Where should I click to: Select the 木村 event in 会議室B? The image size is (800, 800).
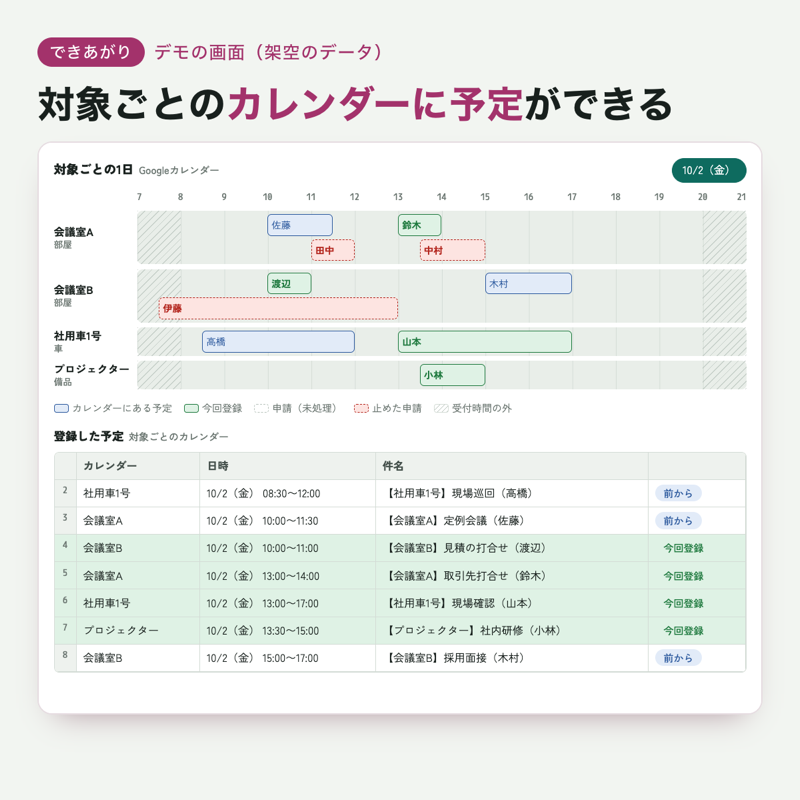point(528,283)
